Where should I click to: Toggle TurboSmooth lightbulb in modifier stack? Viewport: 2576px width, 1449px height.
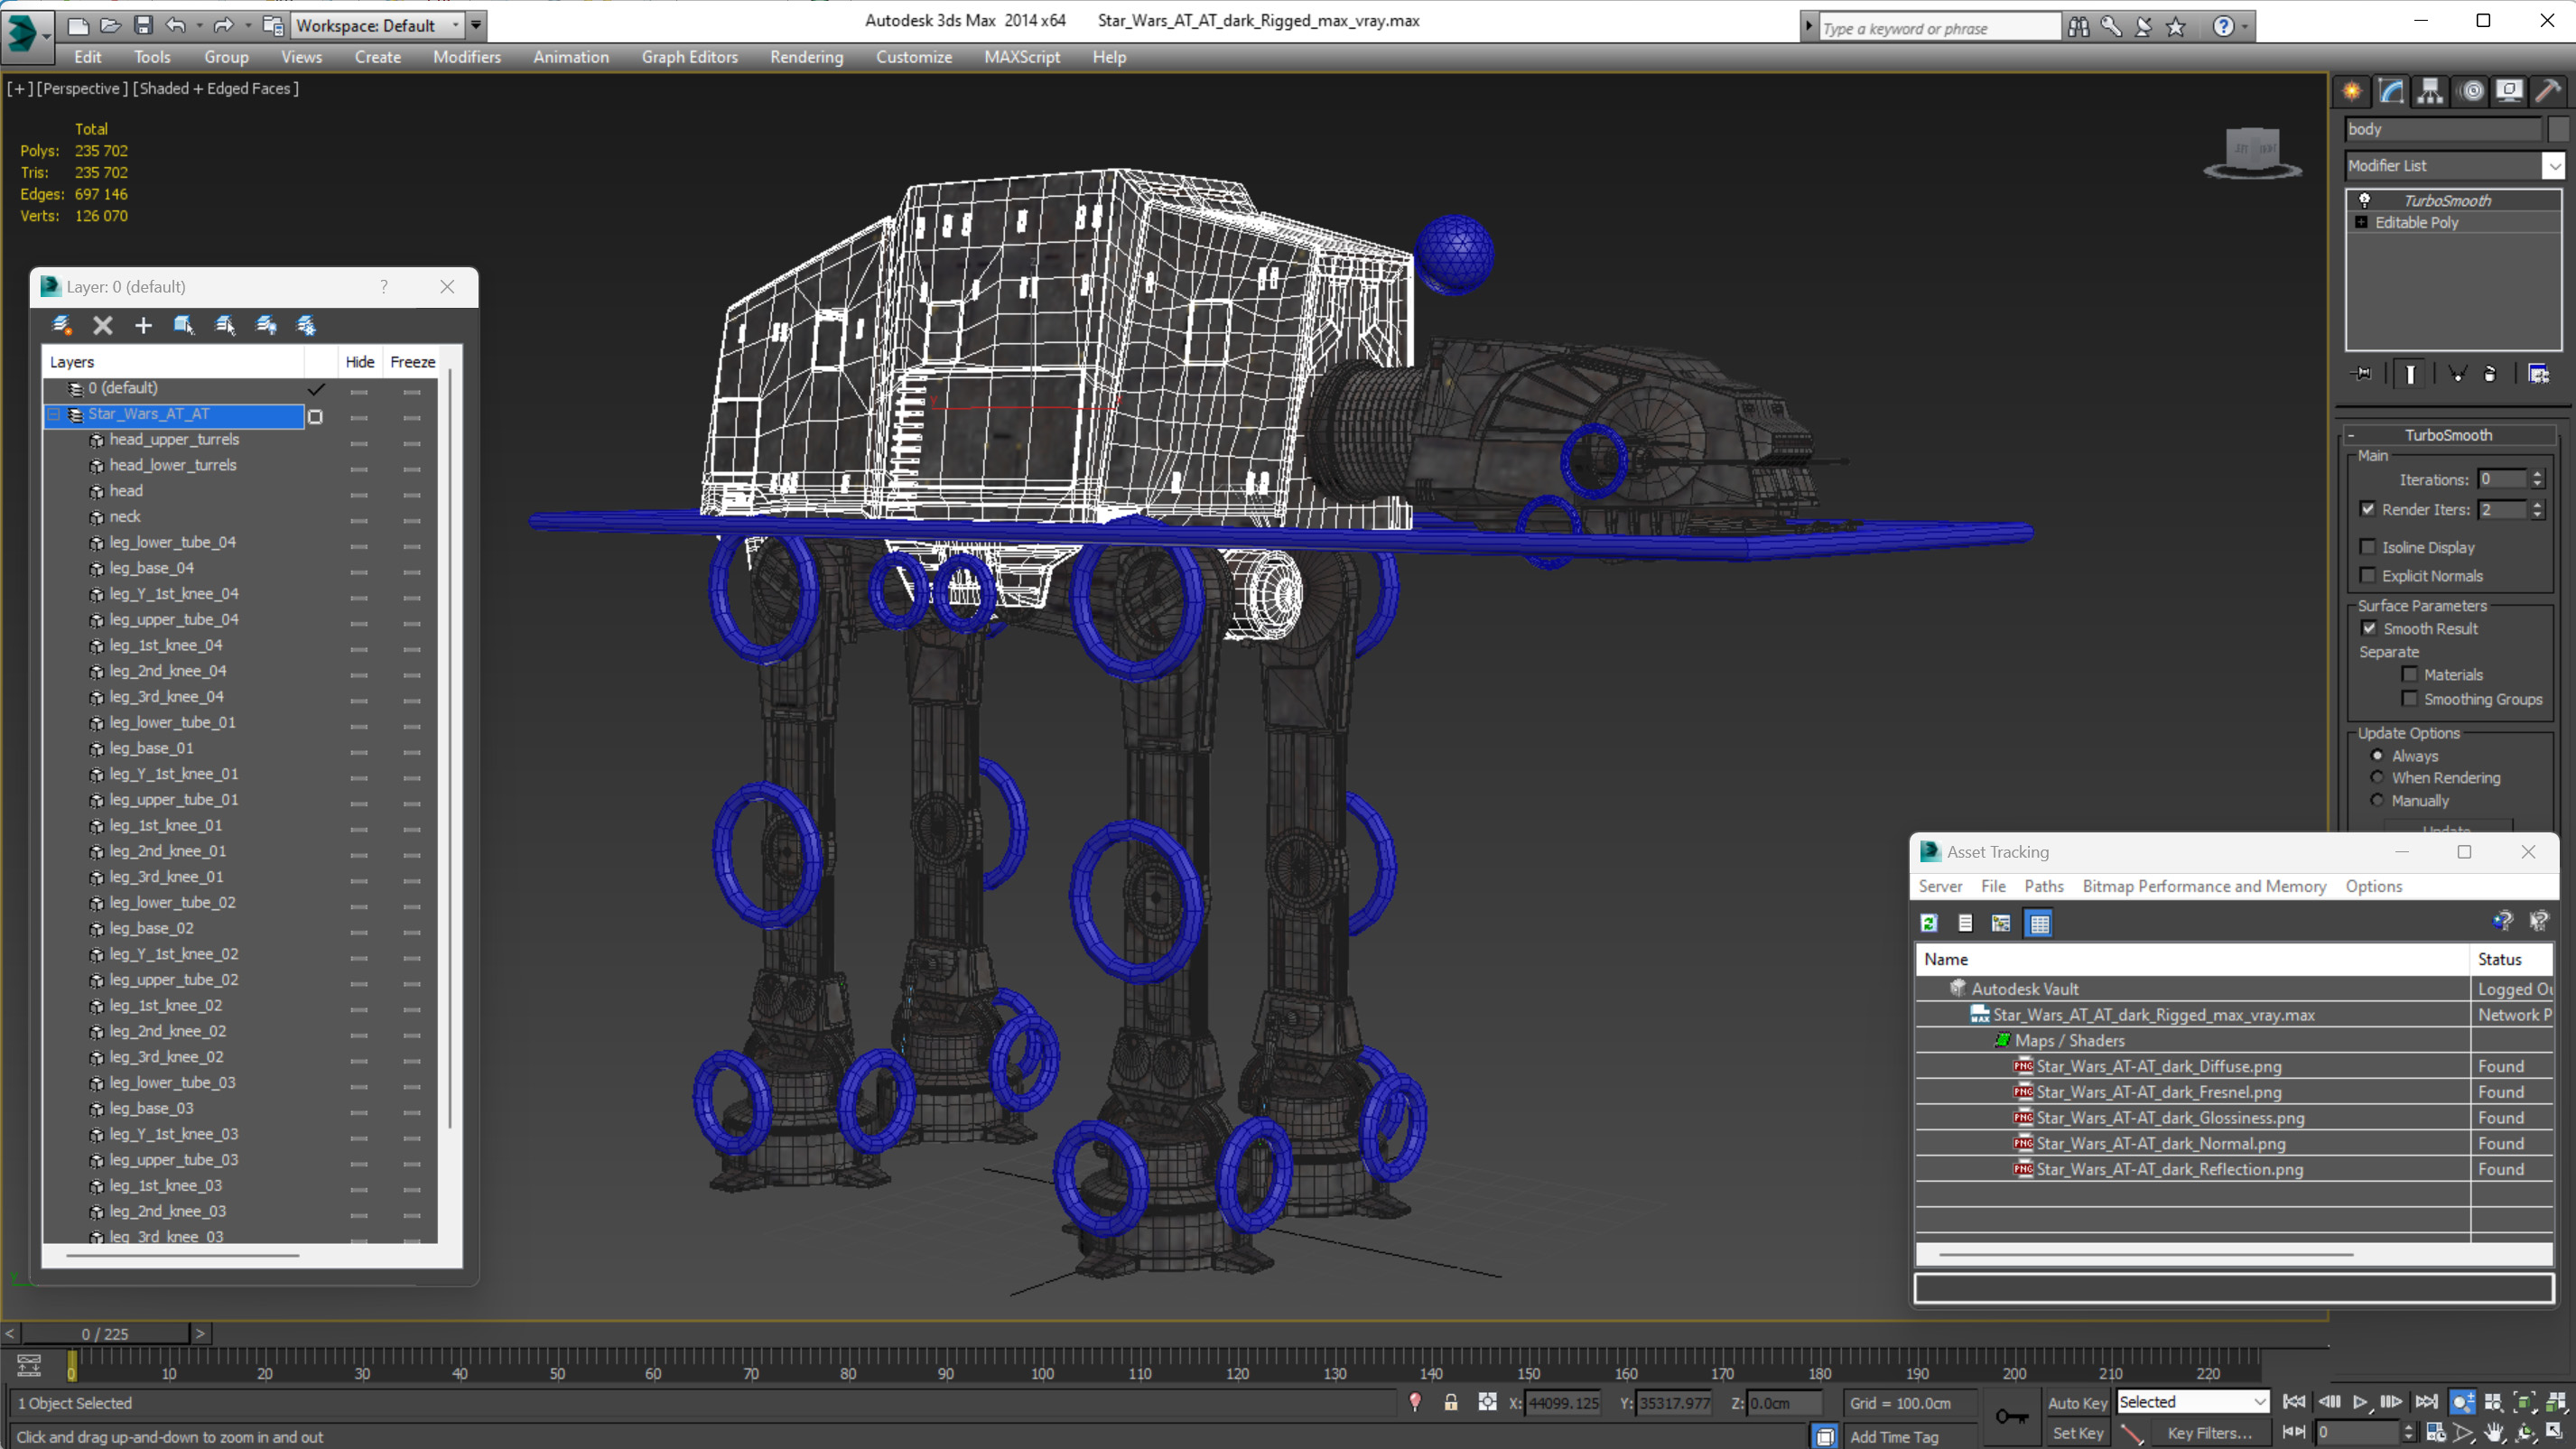point(2364,200)
